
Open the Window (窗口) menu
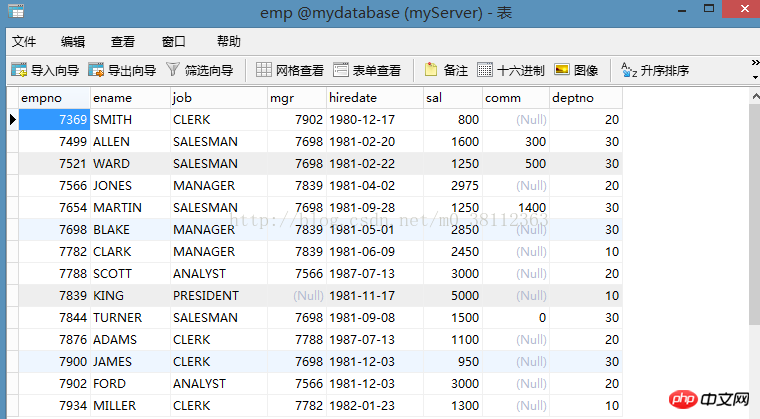click(174, 42)
